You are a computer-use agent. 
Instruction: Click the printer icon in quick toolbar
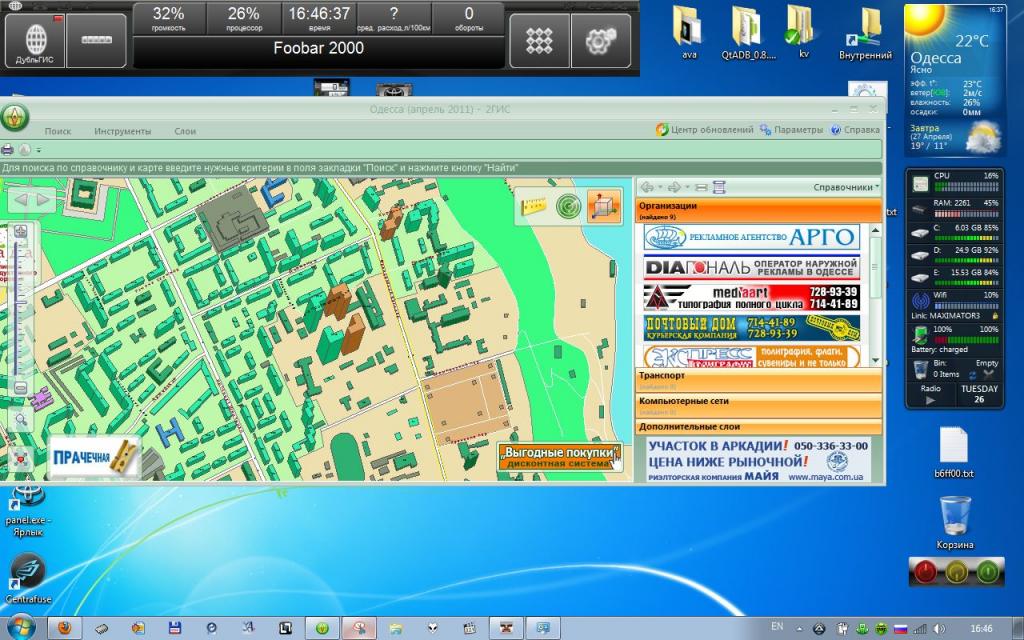pyautogui.click(x=8, y=150)
